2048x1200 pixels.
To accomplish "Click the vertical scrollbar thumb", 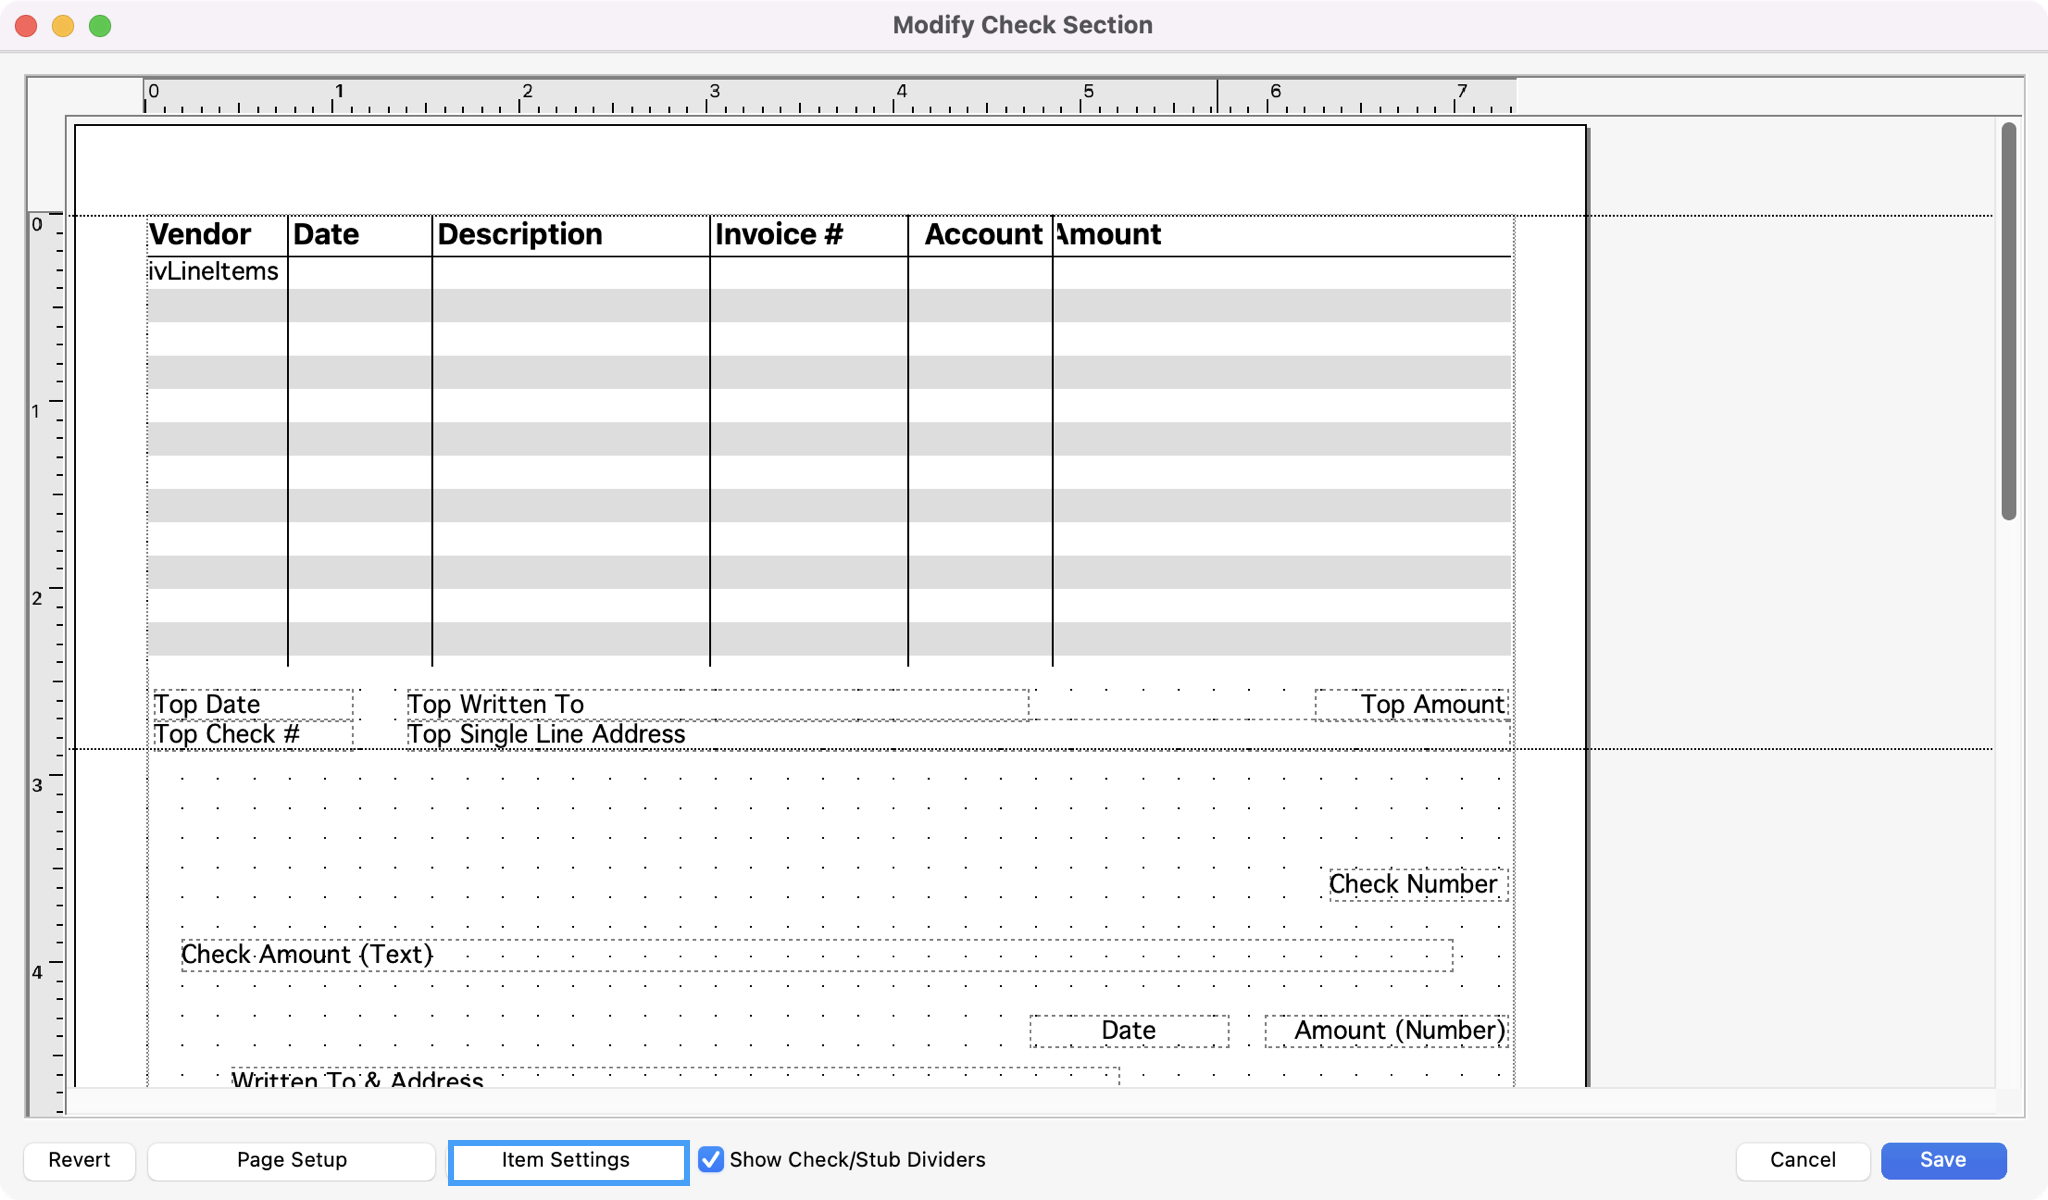I will click(x=2008, y=320).
